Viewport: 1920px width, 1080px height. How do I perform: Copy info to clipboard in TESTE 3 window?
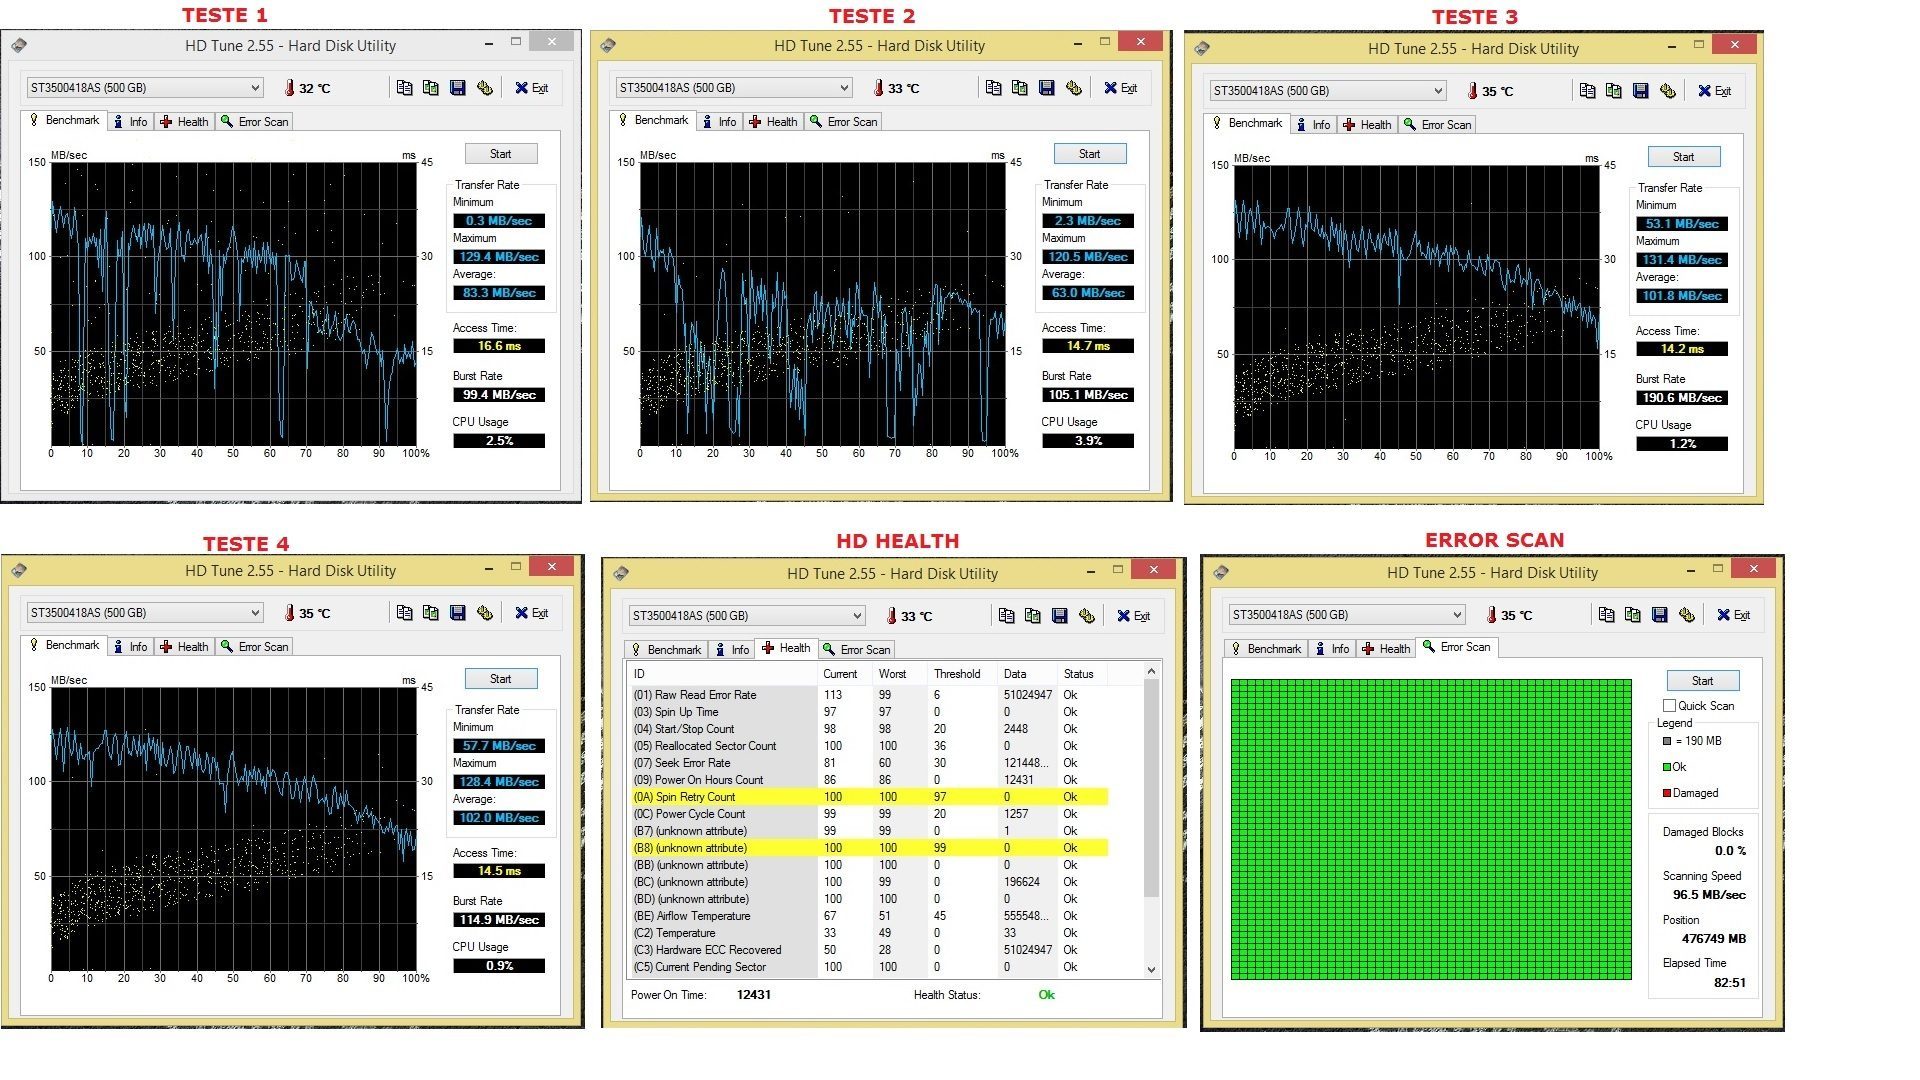[x=1587, y=91]
